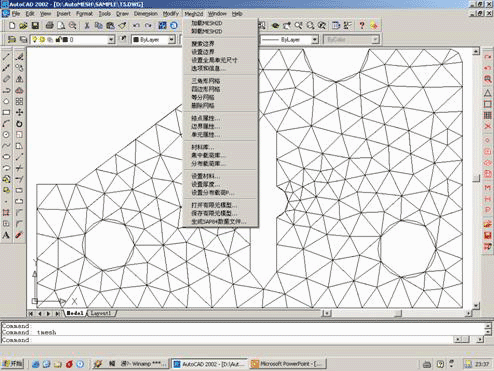Click the horizontal scrollbar right arrow
The image size is (494, 371).
tap(469, 313)
